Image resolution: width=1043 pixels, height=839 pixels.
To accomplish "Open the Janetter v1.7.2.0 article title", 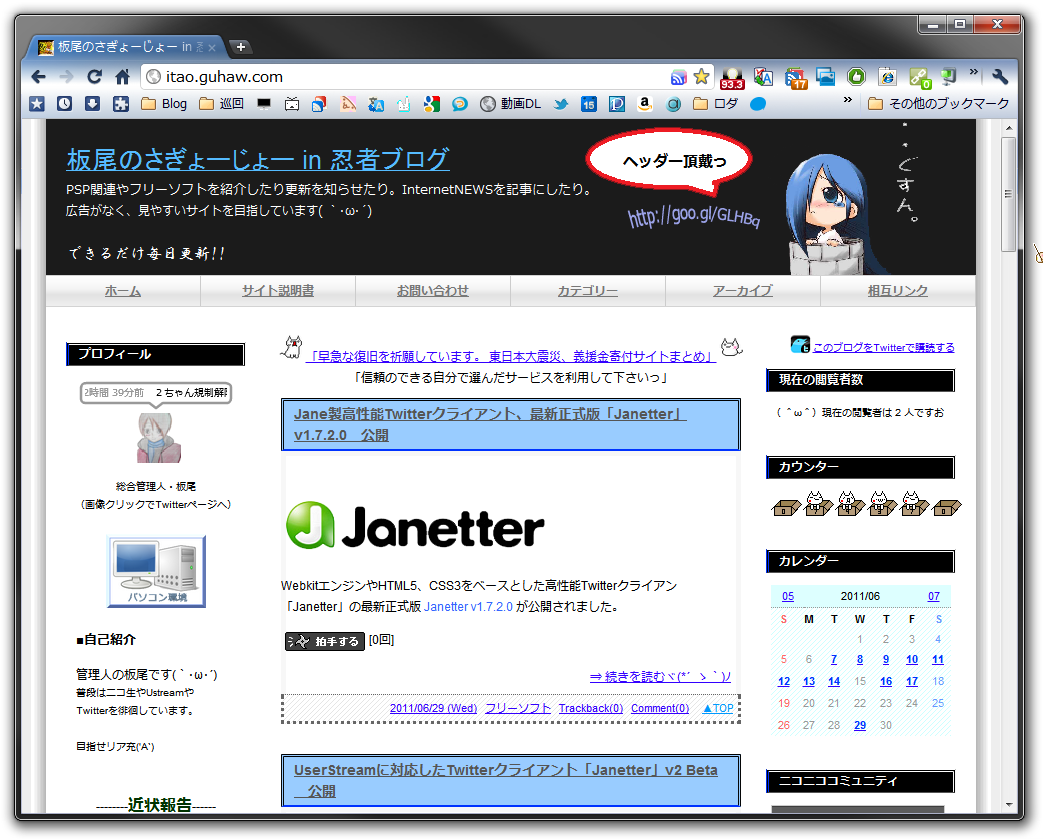I will (490, 424).
